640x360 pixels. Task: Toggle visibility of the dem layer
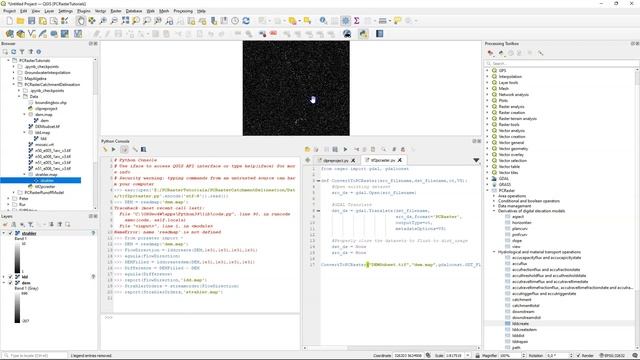click(11, 283)
